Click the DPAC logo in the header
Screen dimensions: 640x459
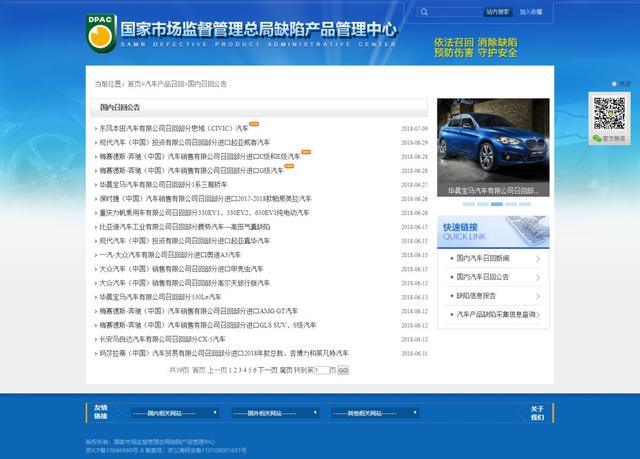pyautogui.click(x=101, y=34)
